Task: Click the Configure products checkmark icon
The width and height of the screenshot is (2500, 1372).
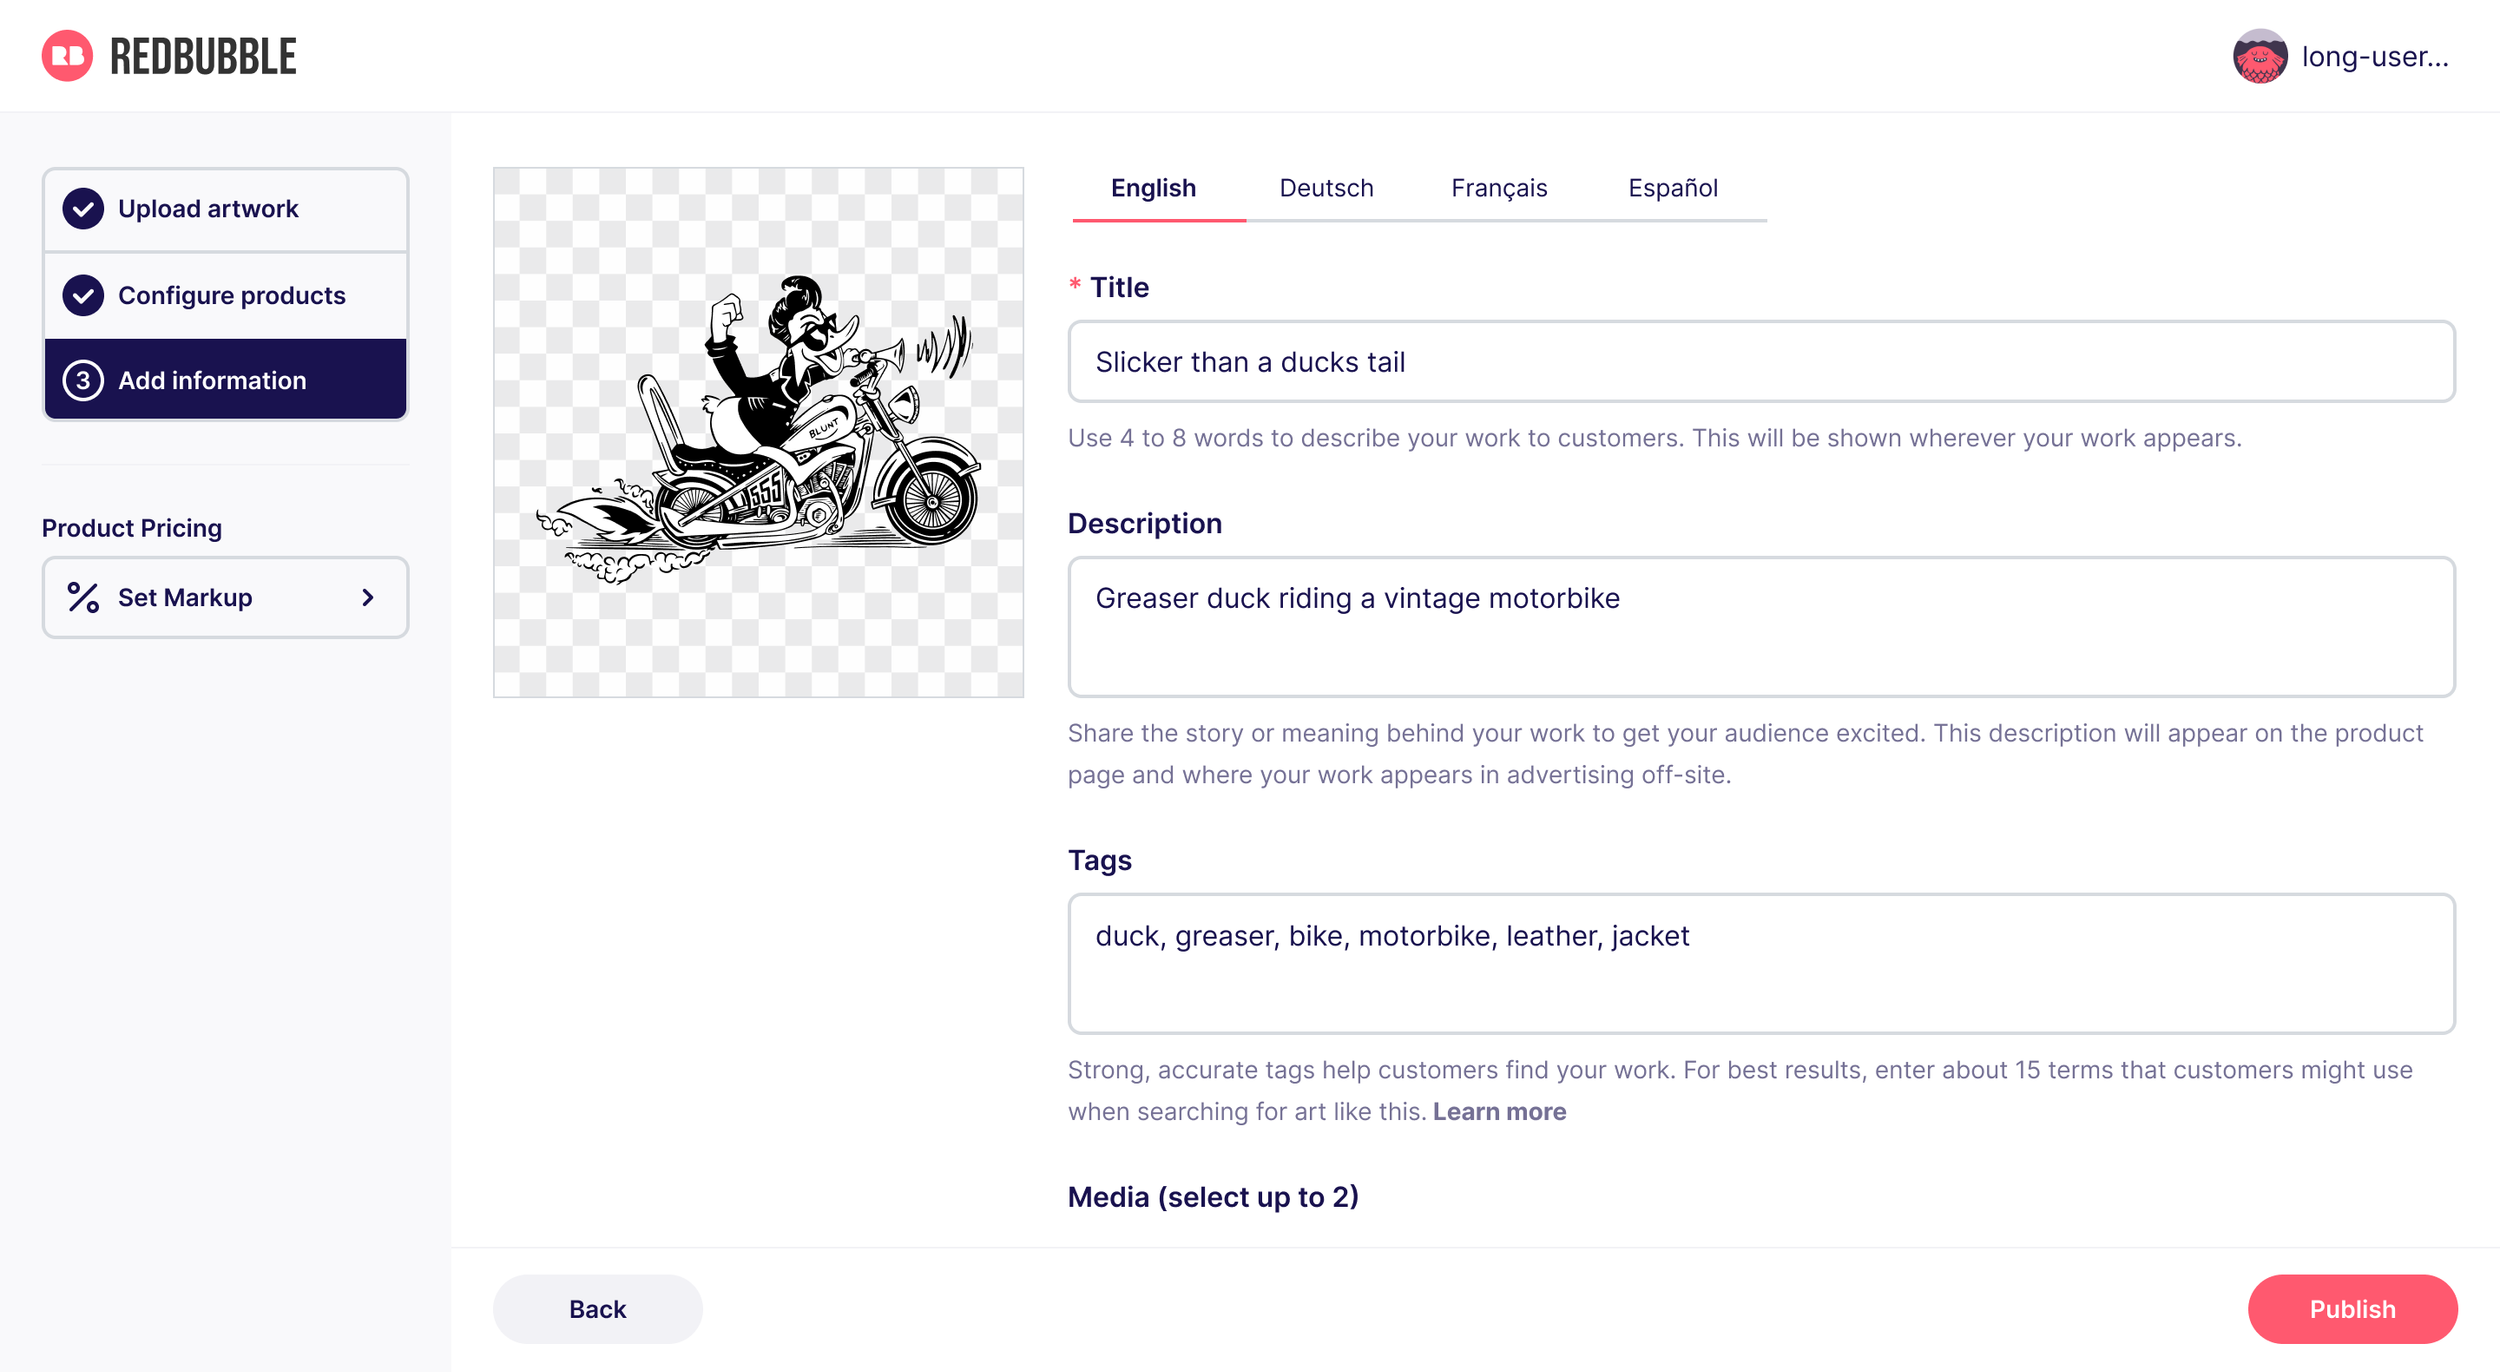Action: 83,295
